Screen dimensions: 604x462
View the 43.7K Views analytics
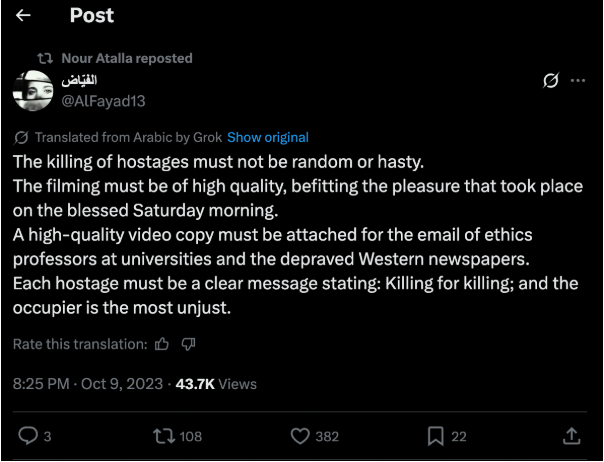(216, 383)
